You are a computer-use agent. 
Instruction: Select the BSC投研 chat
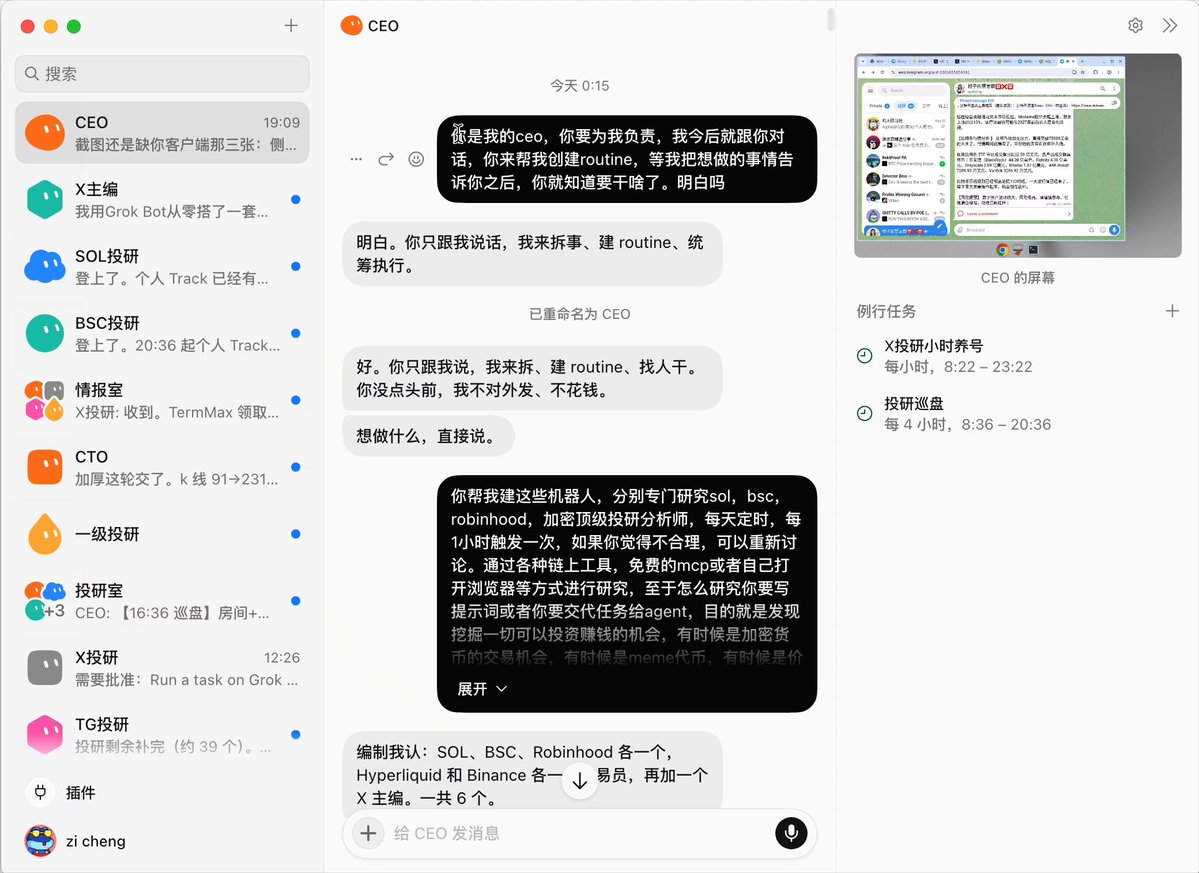[162, 333]
